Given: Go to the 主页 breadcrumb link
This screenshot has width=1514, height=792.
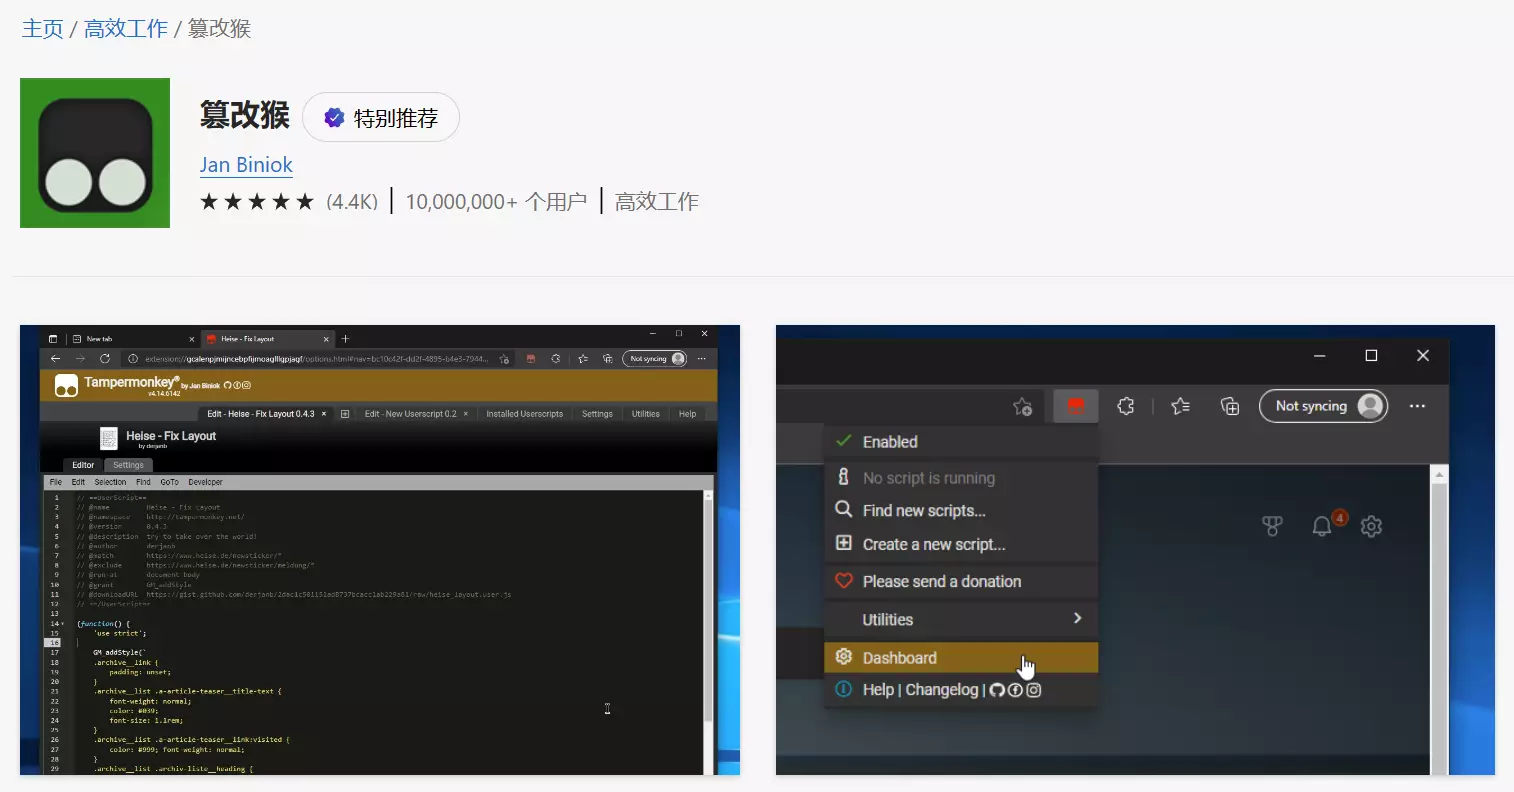Looking at the screenshot, I should point(43,28).
